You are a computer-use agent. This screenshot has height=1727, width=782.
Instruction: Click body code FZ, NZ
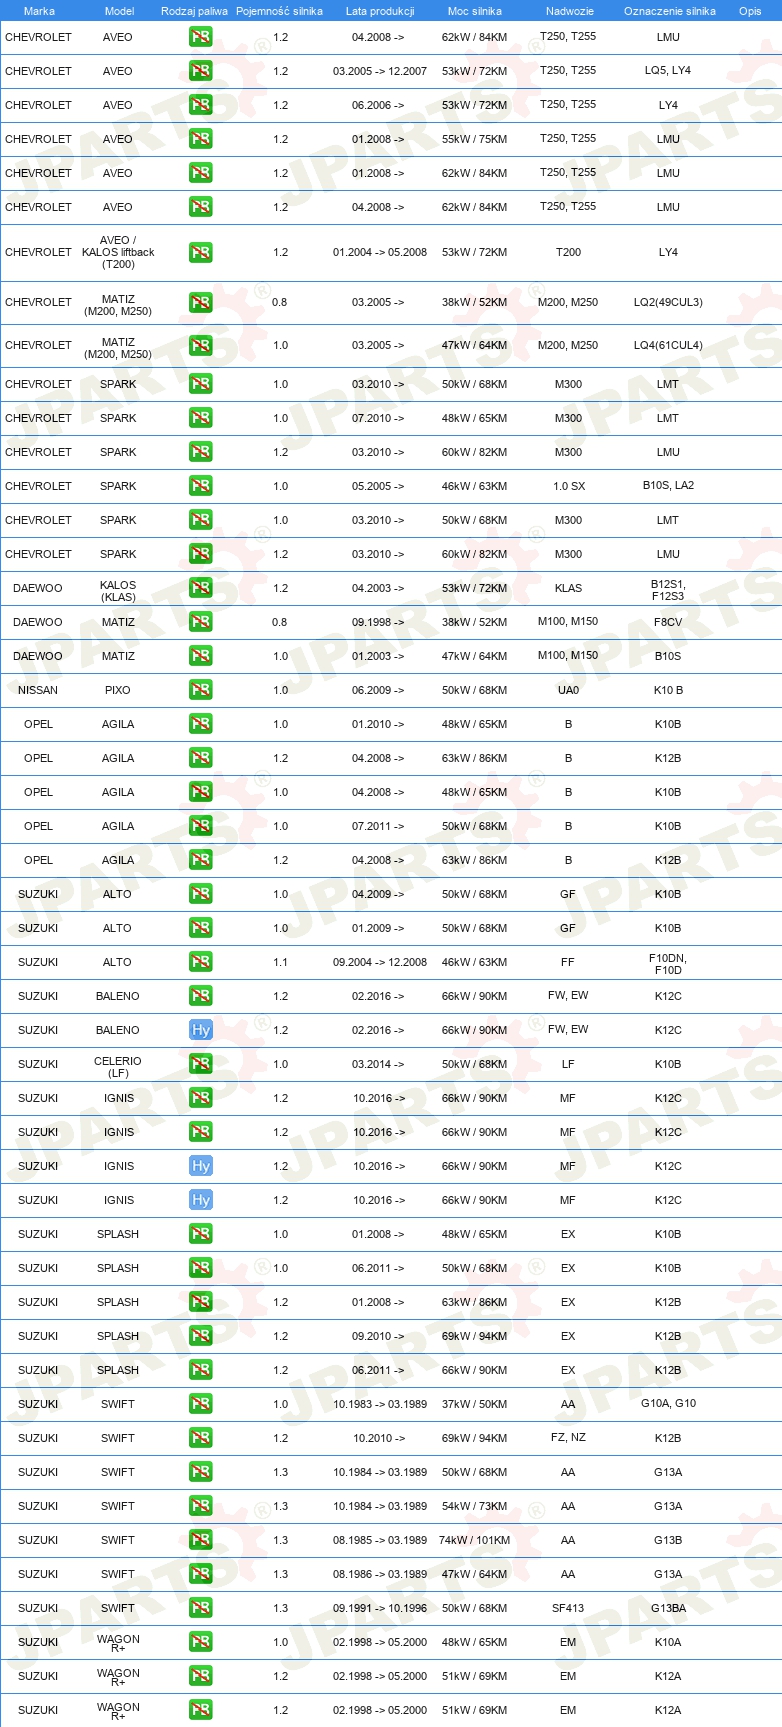pyautogui.click(x=568, y=1438)
